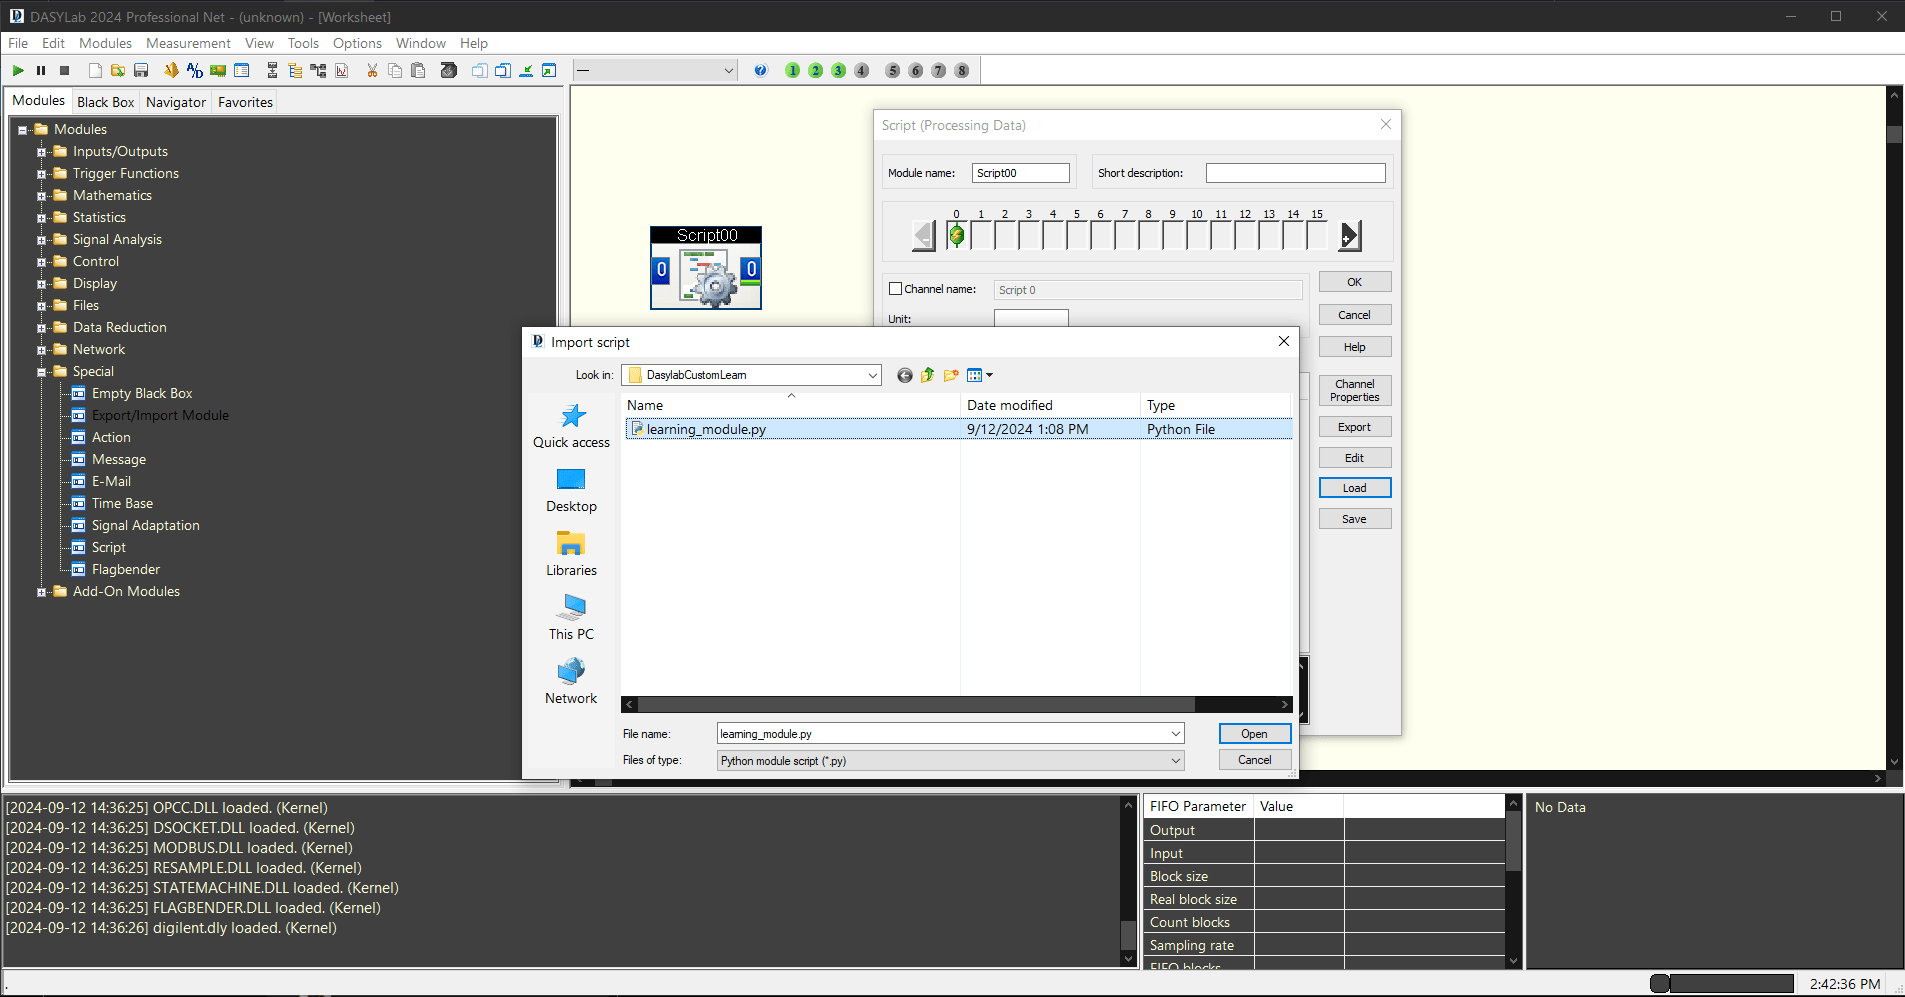
Task: Click the paste clipboard icon in toolbar
Action: (x=418, y=70)
